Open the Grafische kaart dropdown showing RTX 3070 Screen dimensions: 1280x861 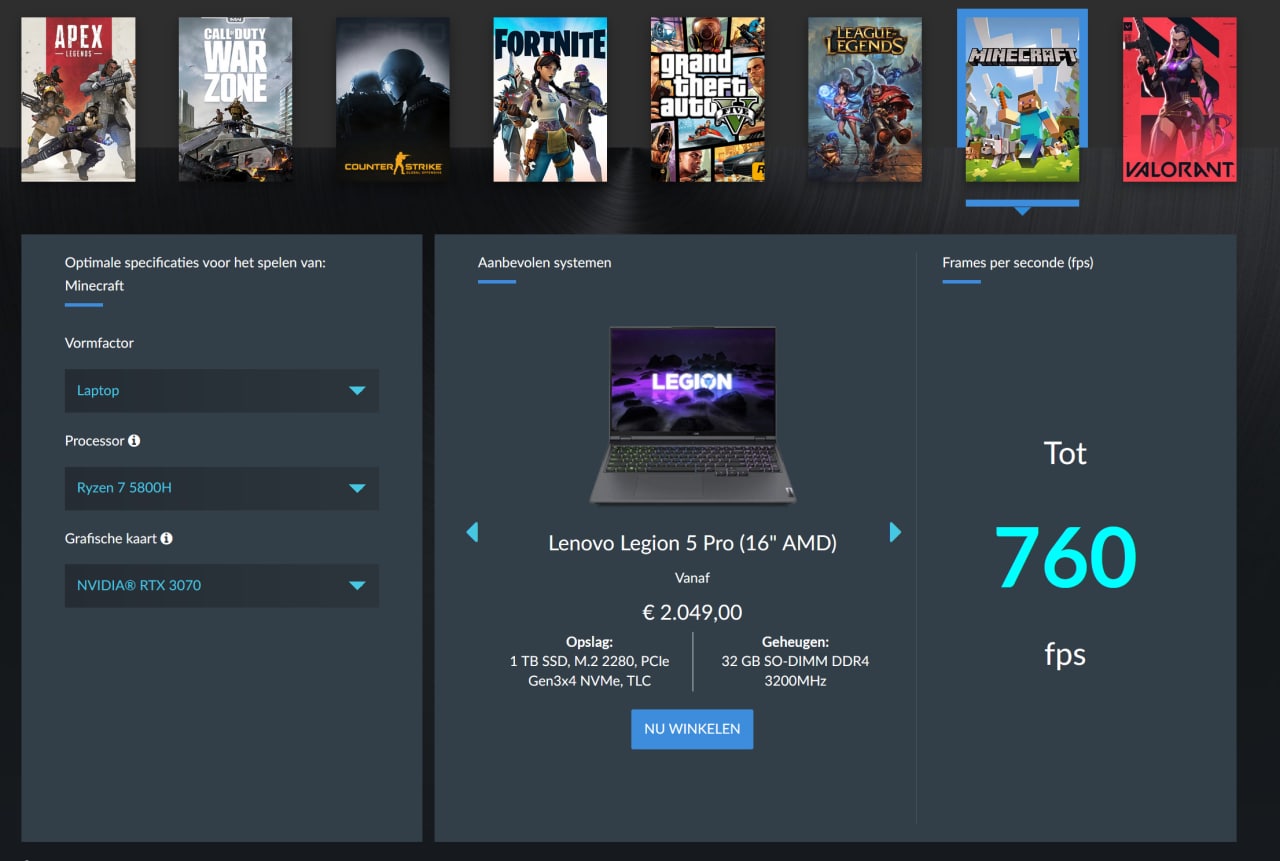click(221, 585)
